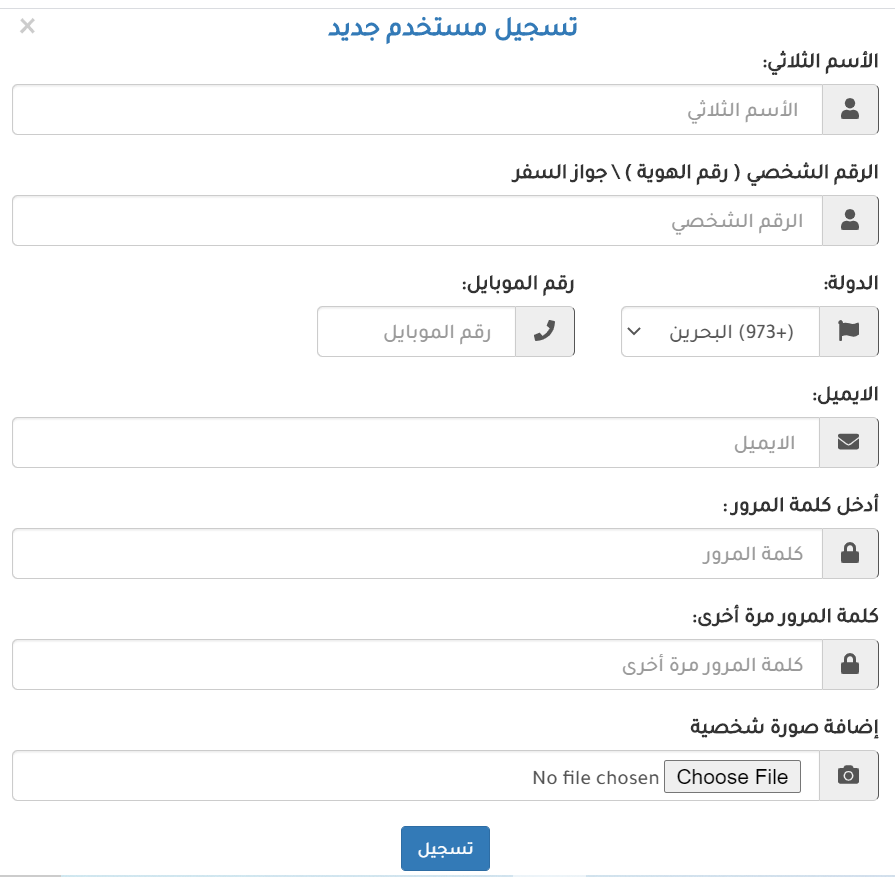Click the lock icon beside password field
The width and height of the screenshot is (895, 877).
(850, 554)
